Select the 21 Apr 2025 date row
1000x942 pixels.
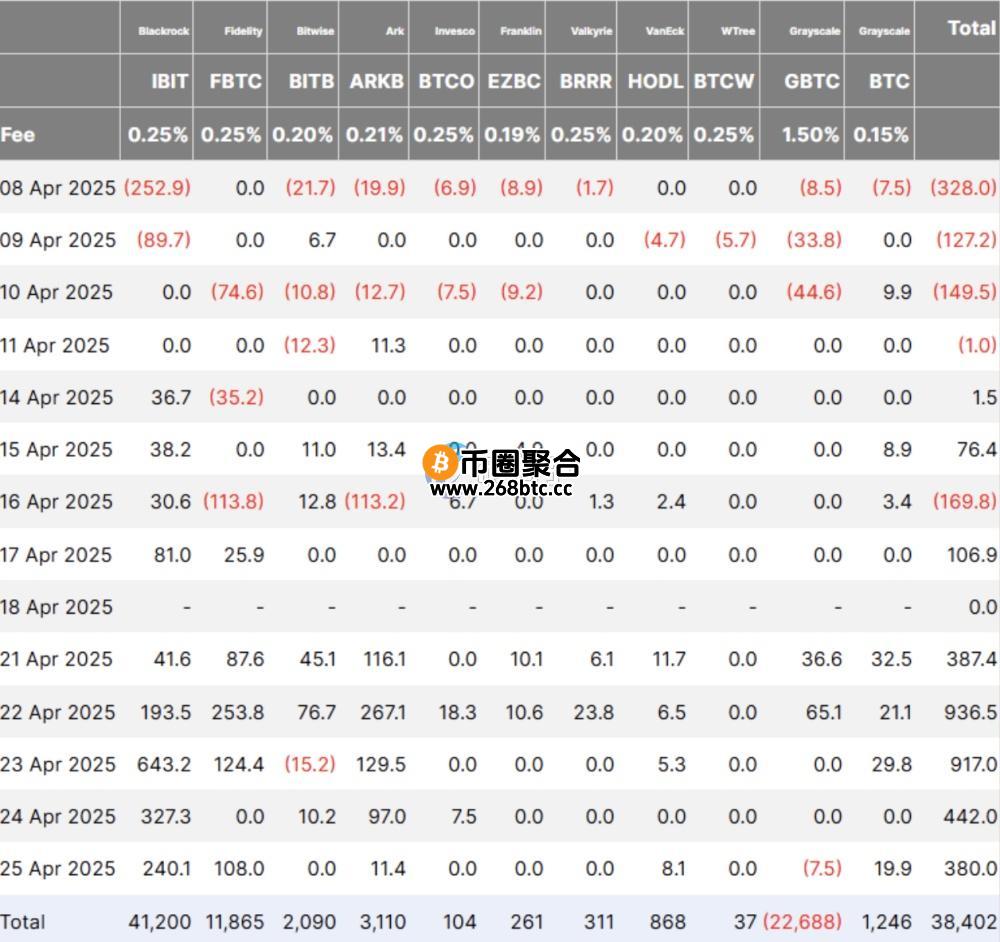point(56,659)
